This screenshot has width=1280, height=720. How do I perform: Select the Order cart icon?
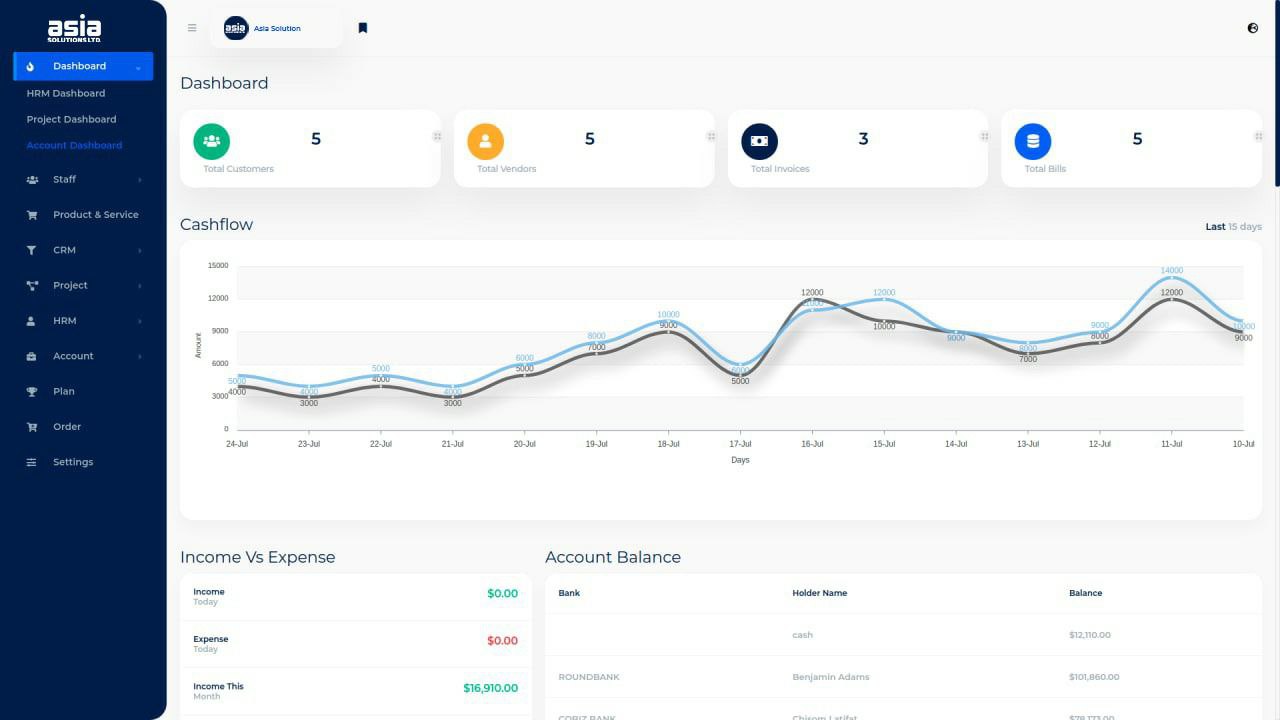click(x=34, y=426)
